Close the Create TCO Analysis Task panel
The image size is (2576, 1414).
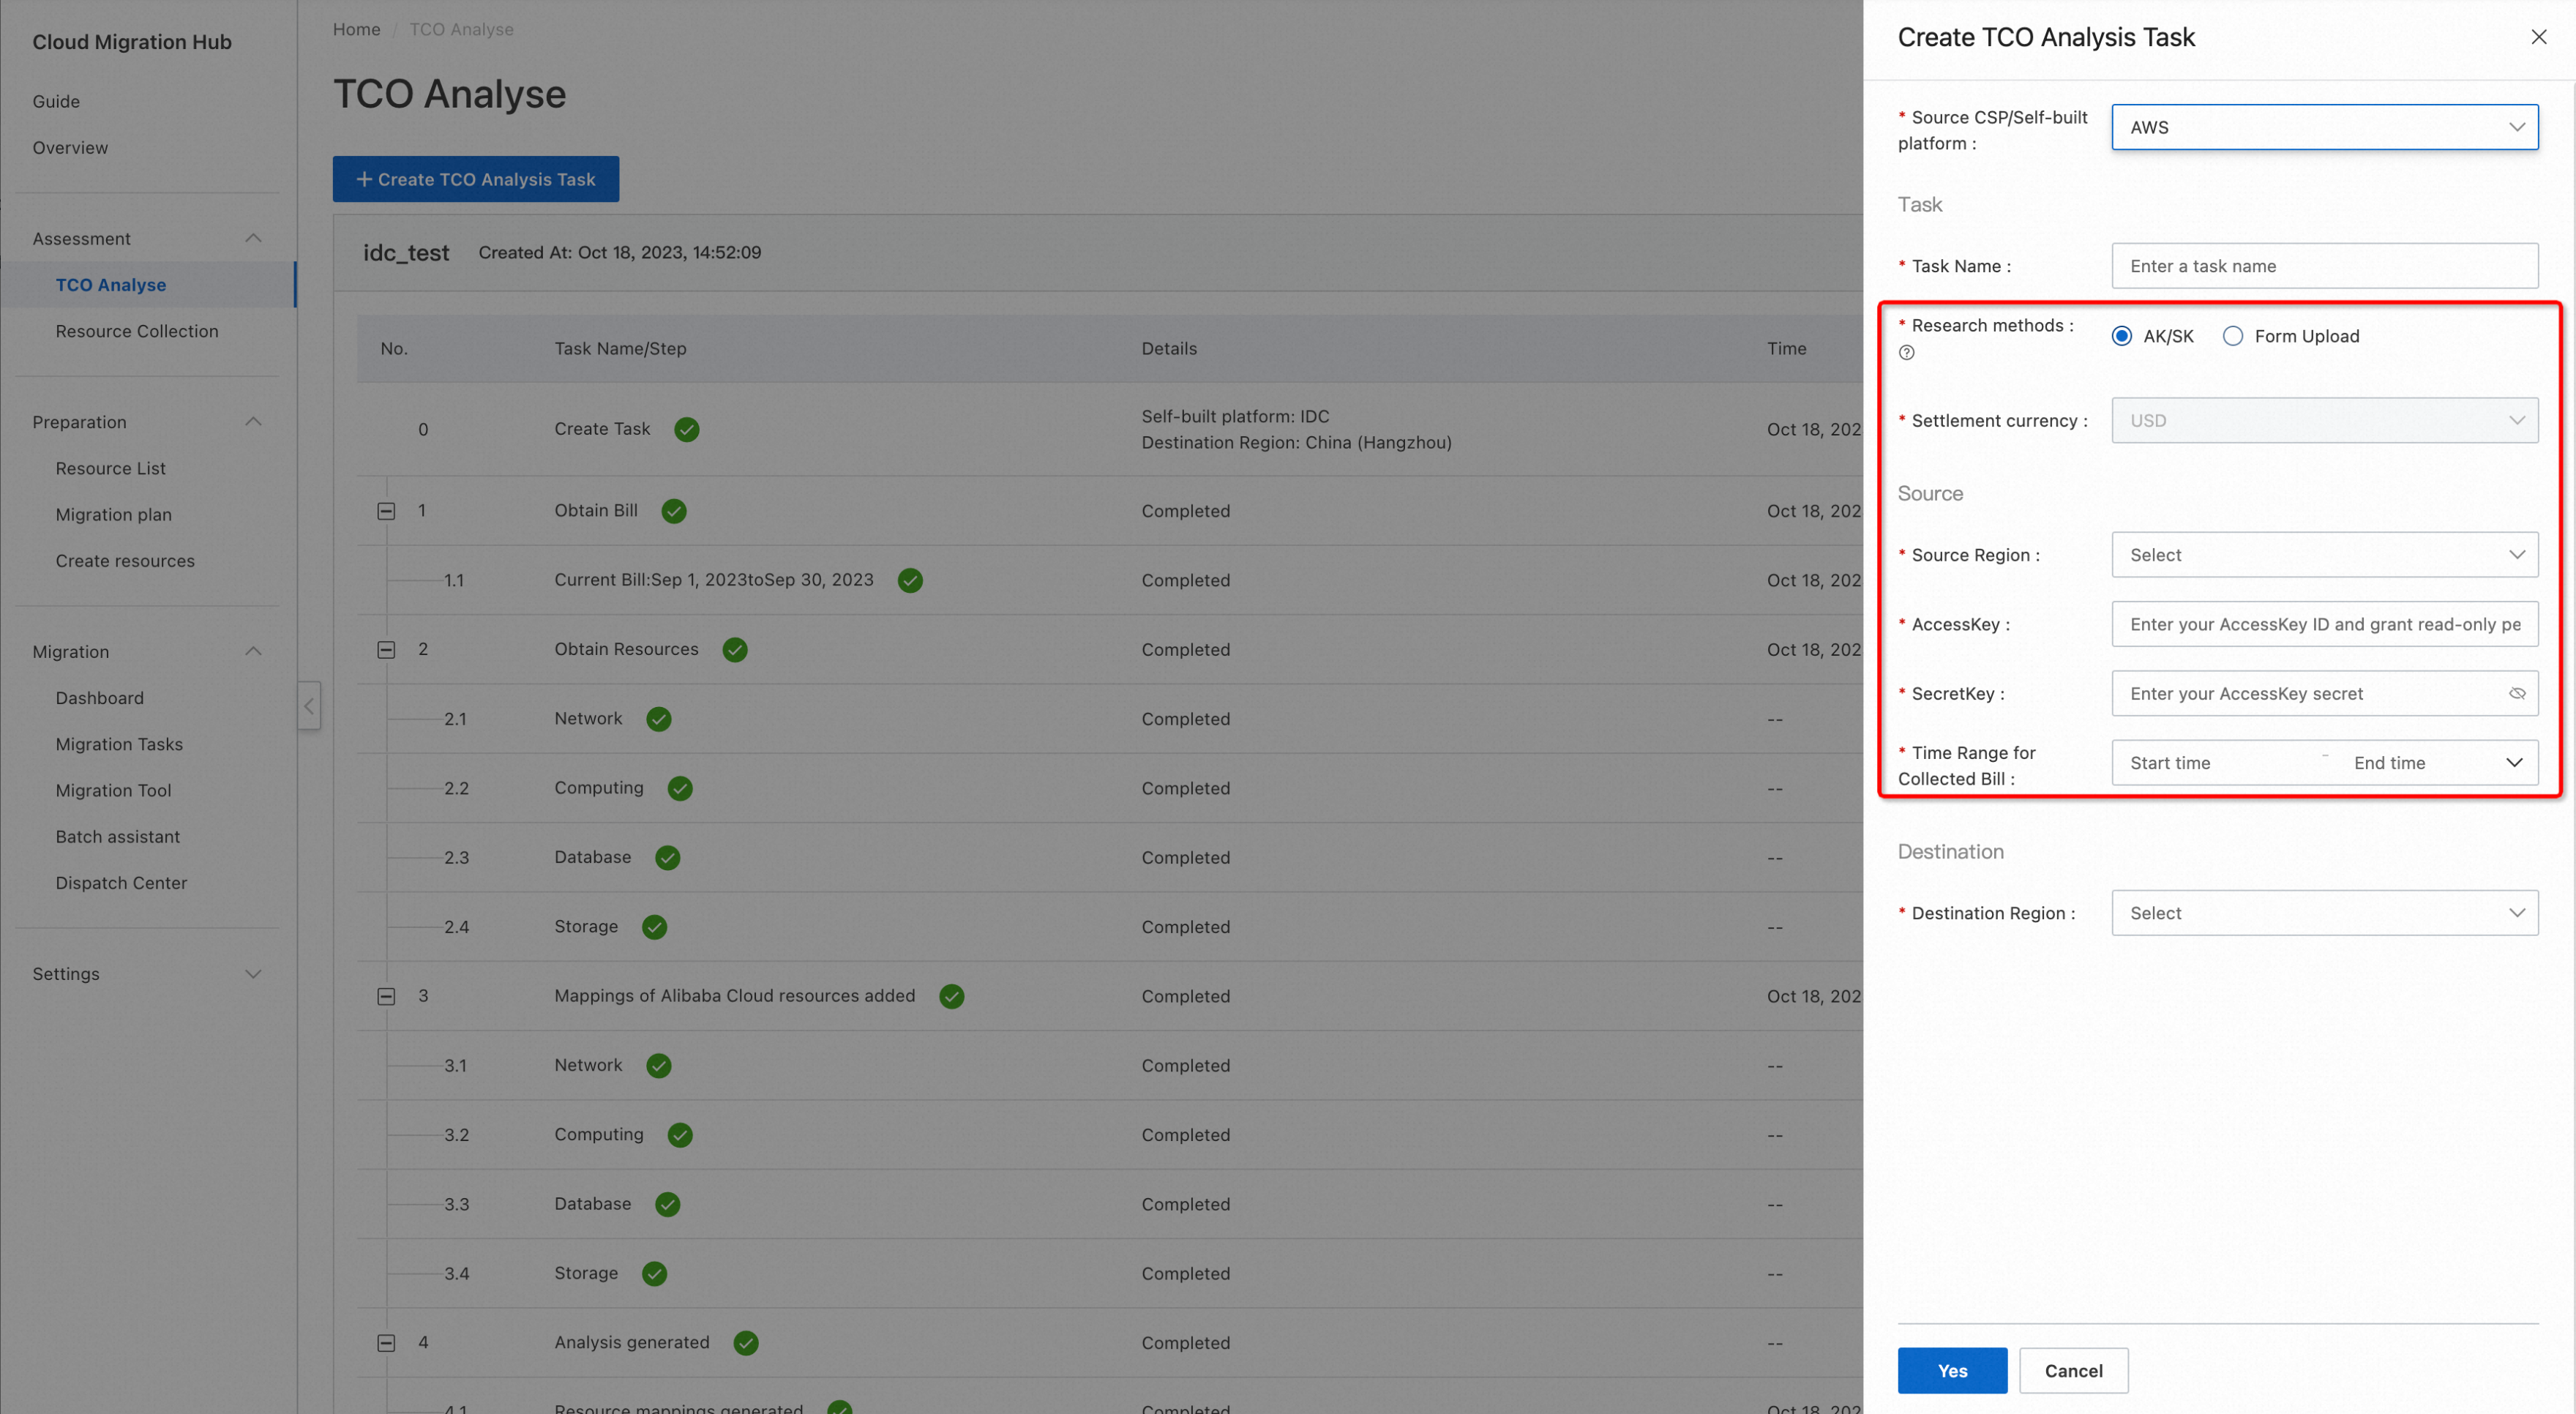[x=2538, y=37]
